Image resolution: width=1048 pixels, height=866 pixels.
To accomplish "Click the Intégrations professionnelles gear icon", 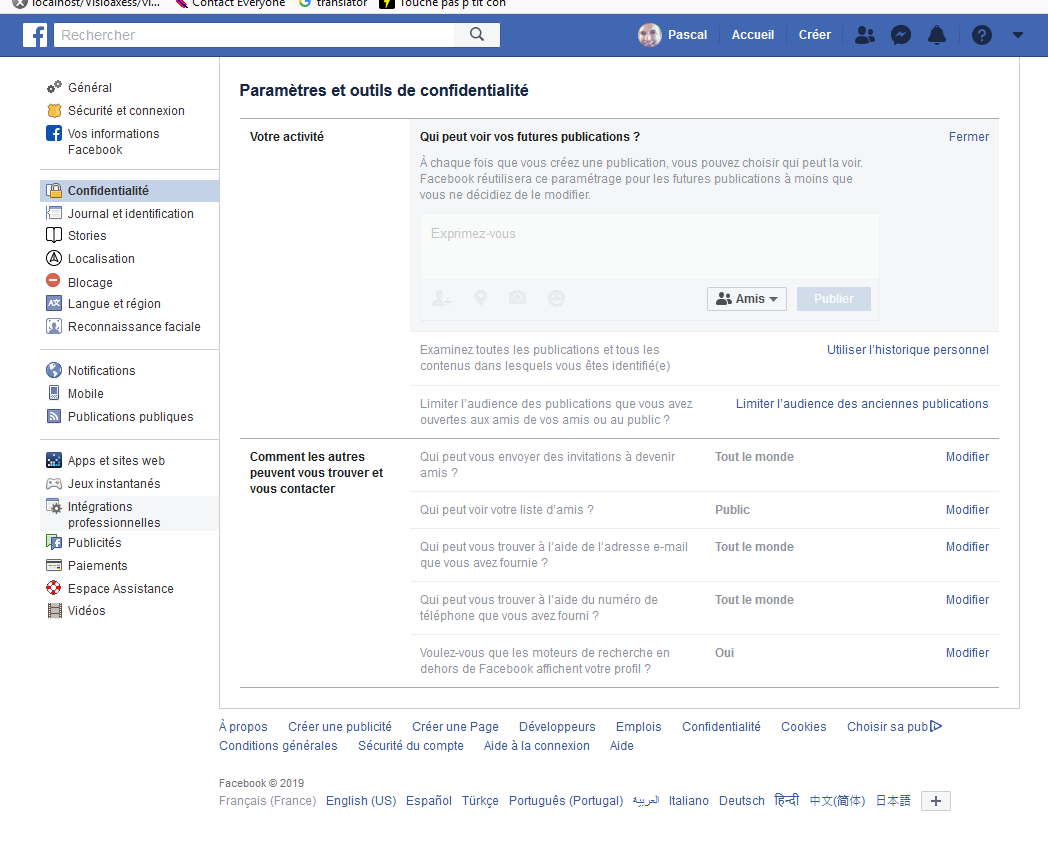I will pos(54,507).
